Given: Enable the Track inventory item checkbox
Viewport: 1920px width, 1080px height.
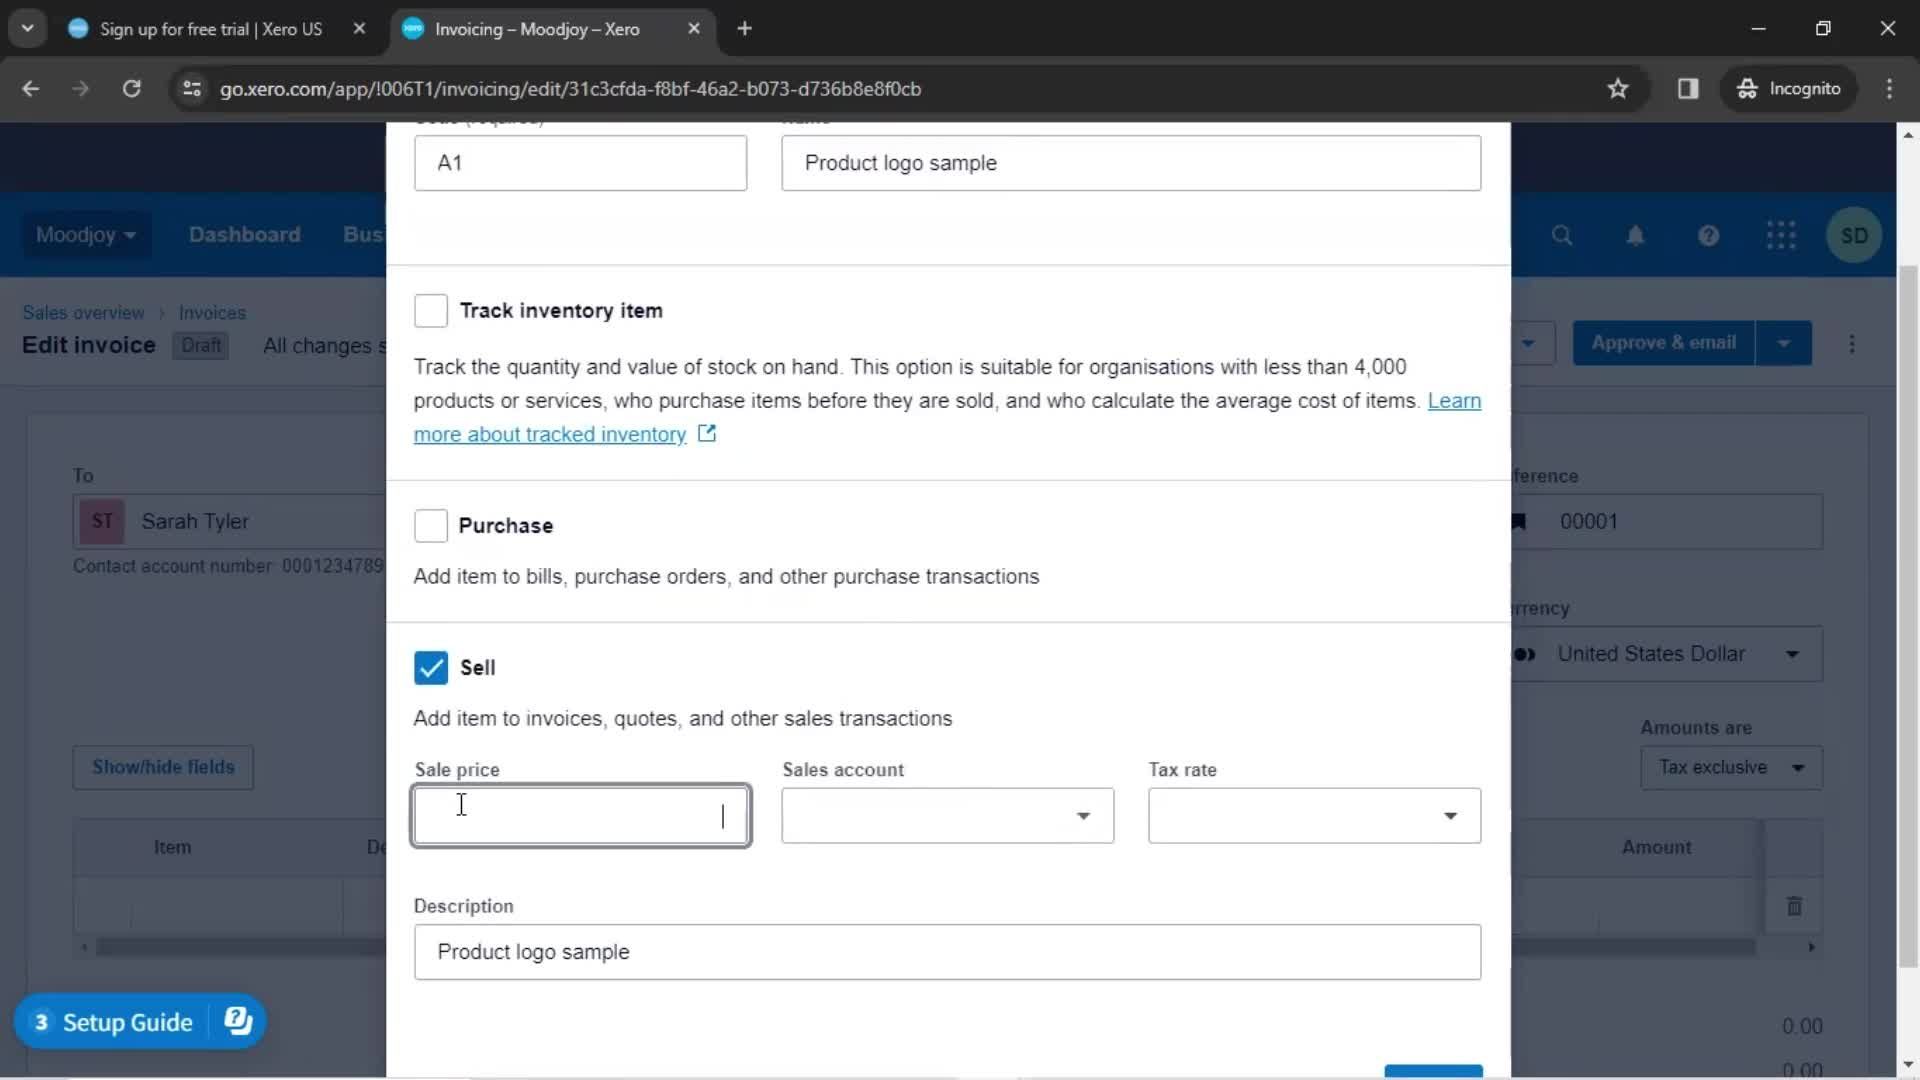Looking at the screenshot, I should [431, 311].
